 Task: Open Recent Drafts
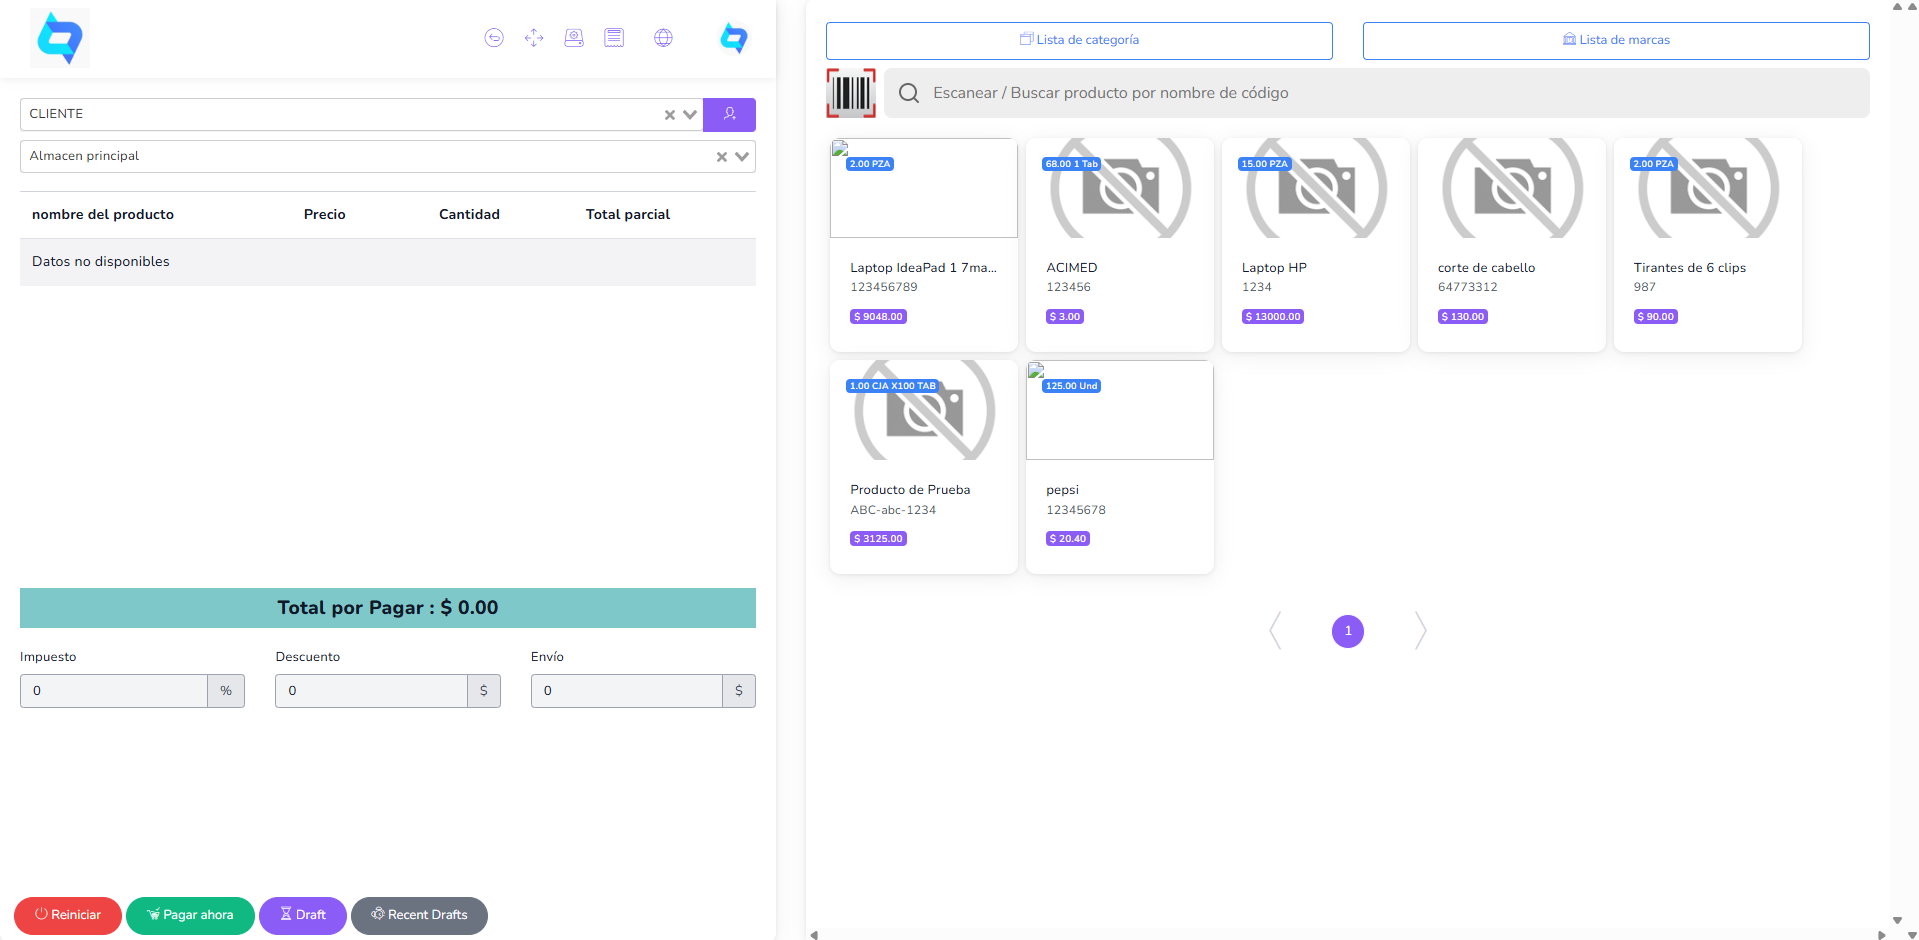click(x=419, y=915)
